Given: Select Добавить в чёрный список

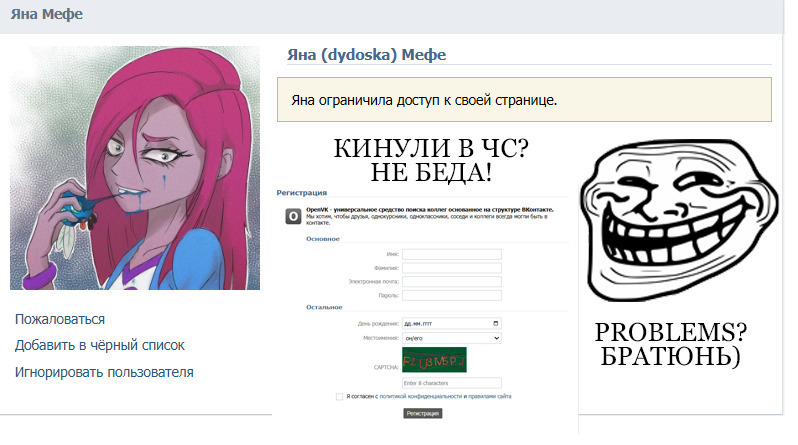Looking at the screenshot, I should point(100,345).
